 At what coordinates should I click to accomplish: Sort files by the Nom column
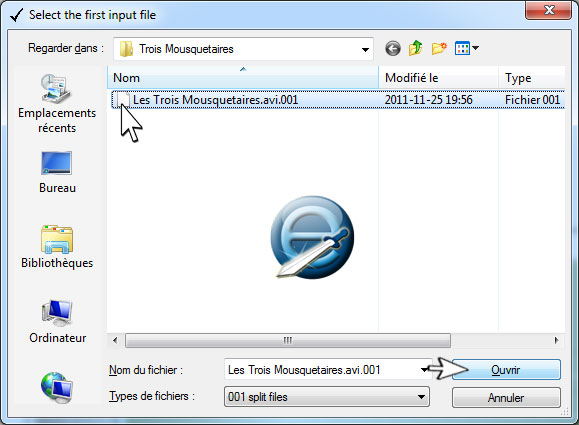243,78
